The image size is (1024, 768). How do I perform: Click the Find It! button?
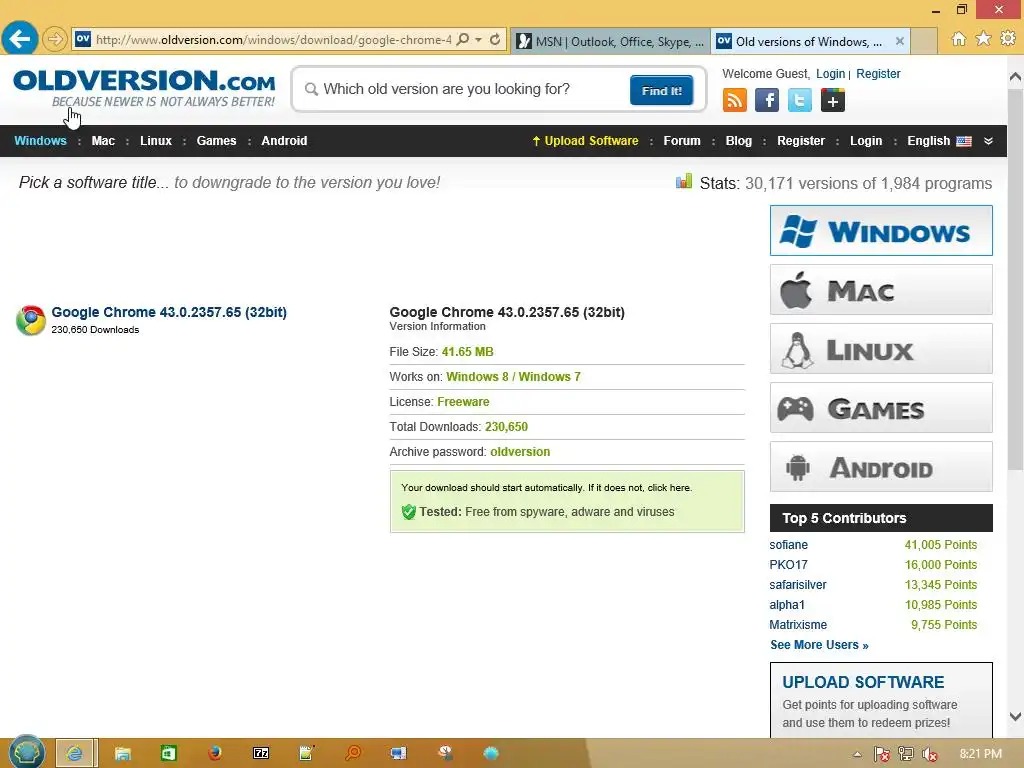point(661,90)
